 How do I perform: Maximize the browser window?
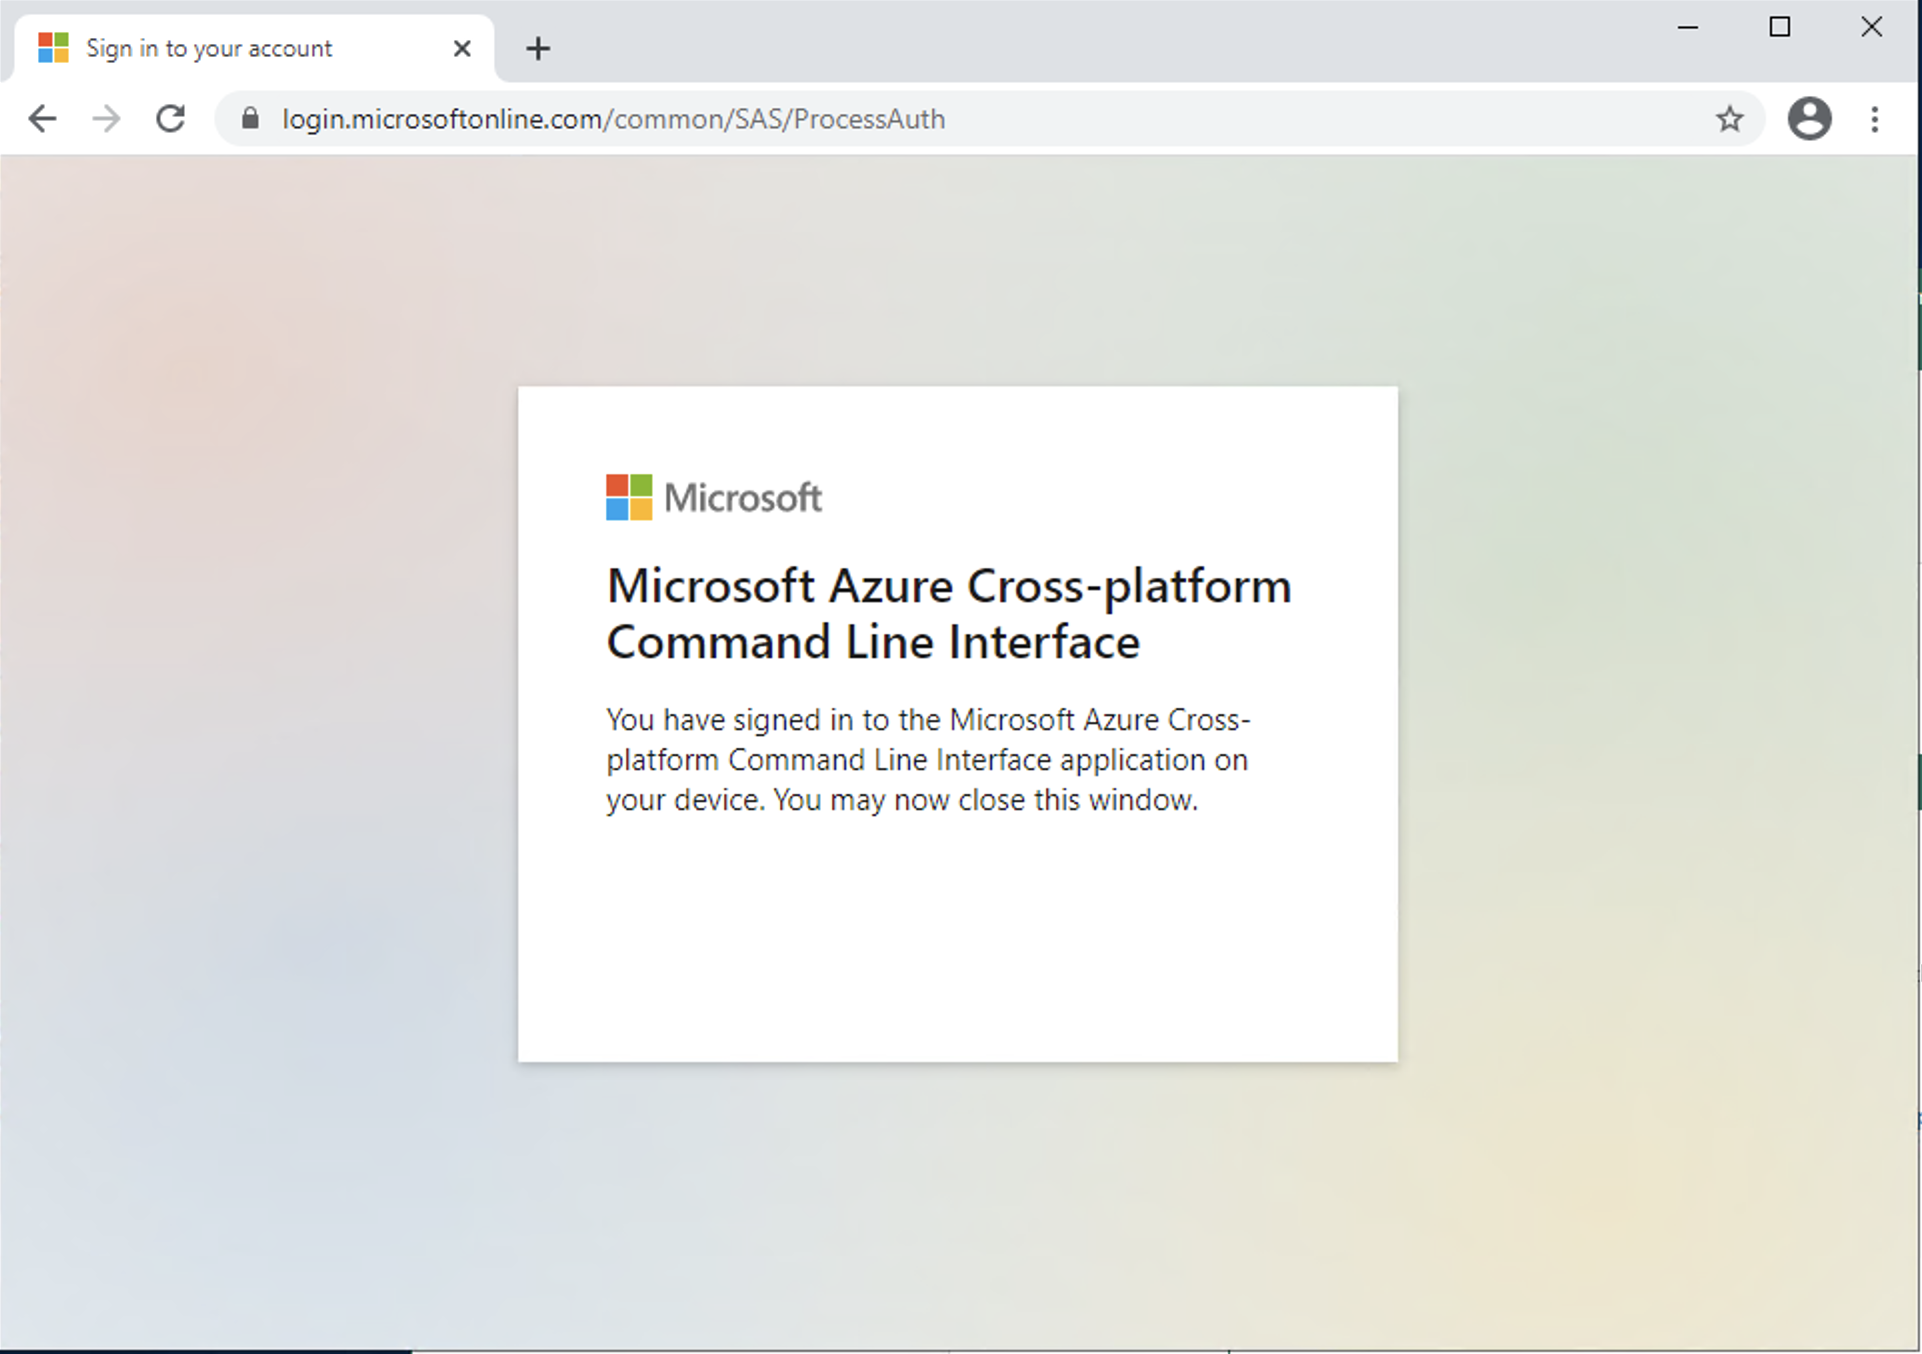coord(1780,27)
